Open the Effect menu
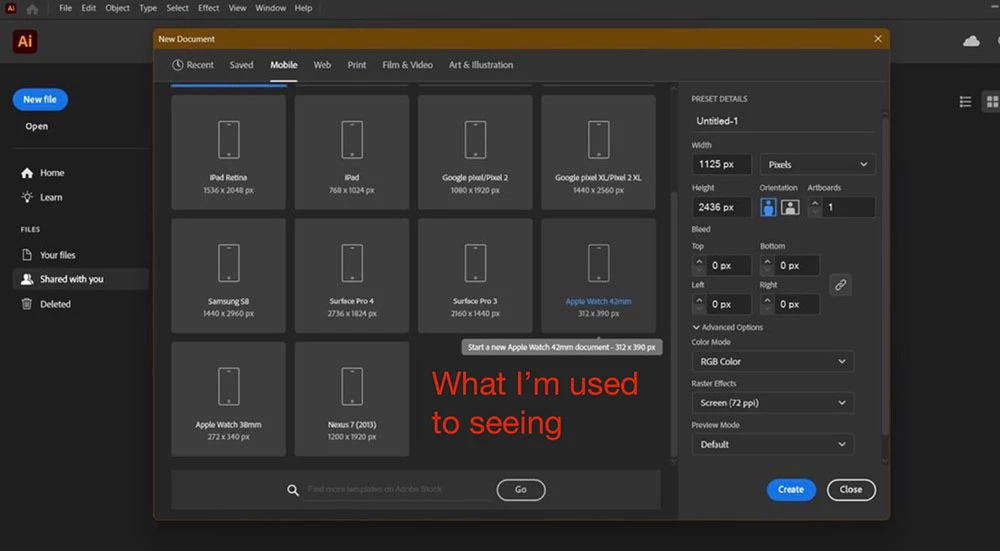Viewport: 1000px width, 551px height. tap(209, 8)
